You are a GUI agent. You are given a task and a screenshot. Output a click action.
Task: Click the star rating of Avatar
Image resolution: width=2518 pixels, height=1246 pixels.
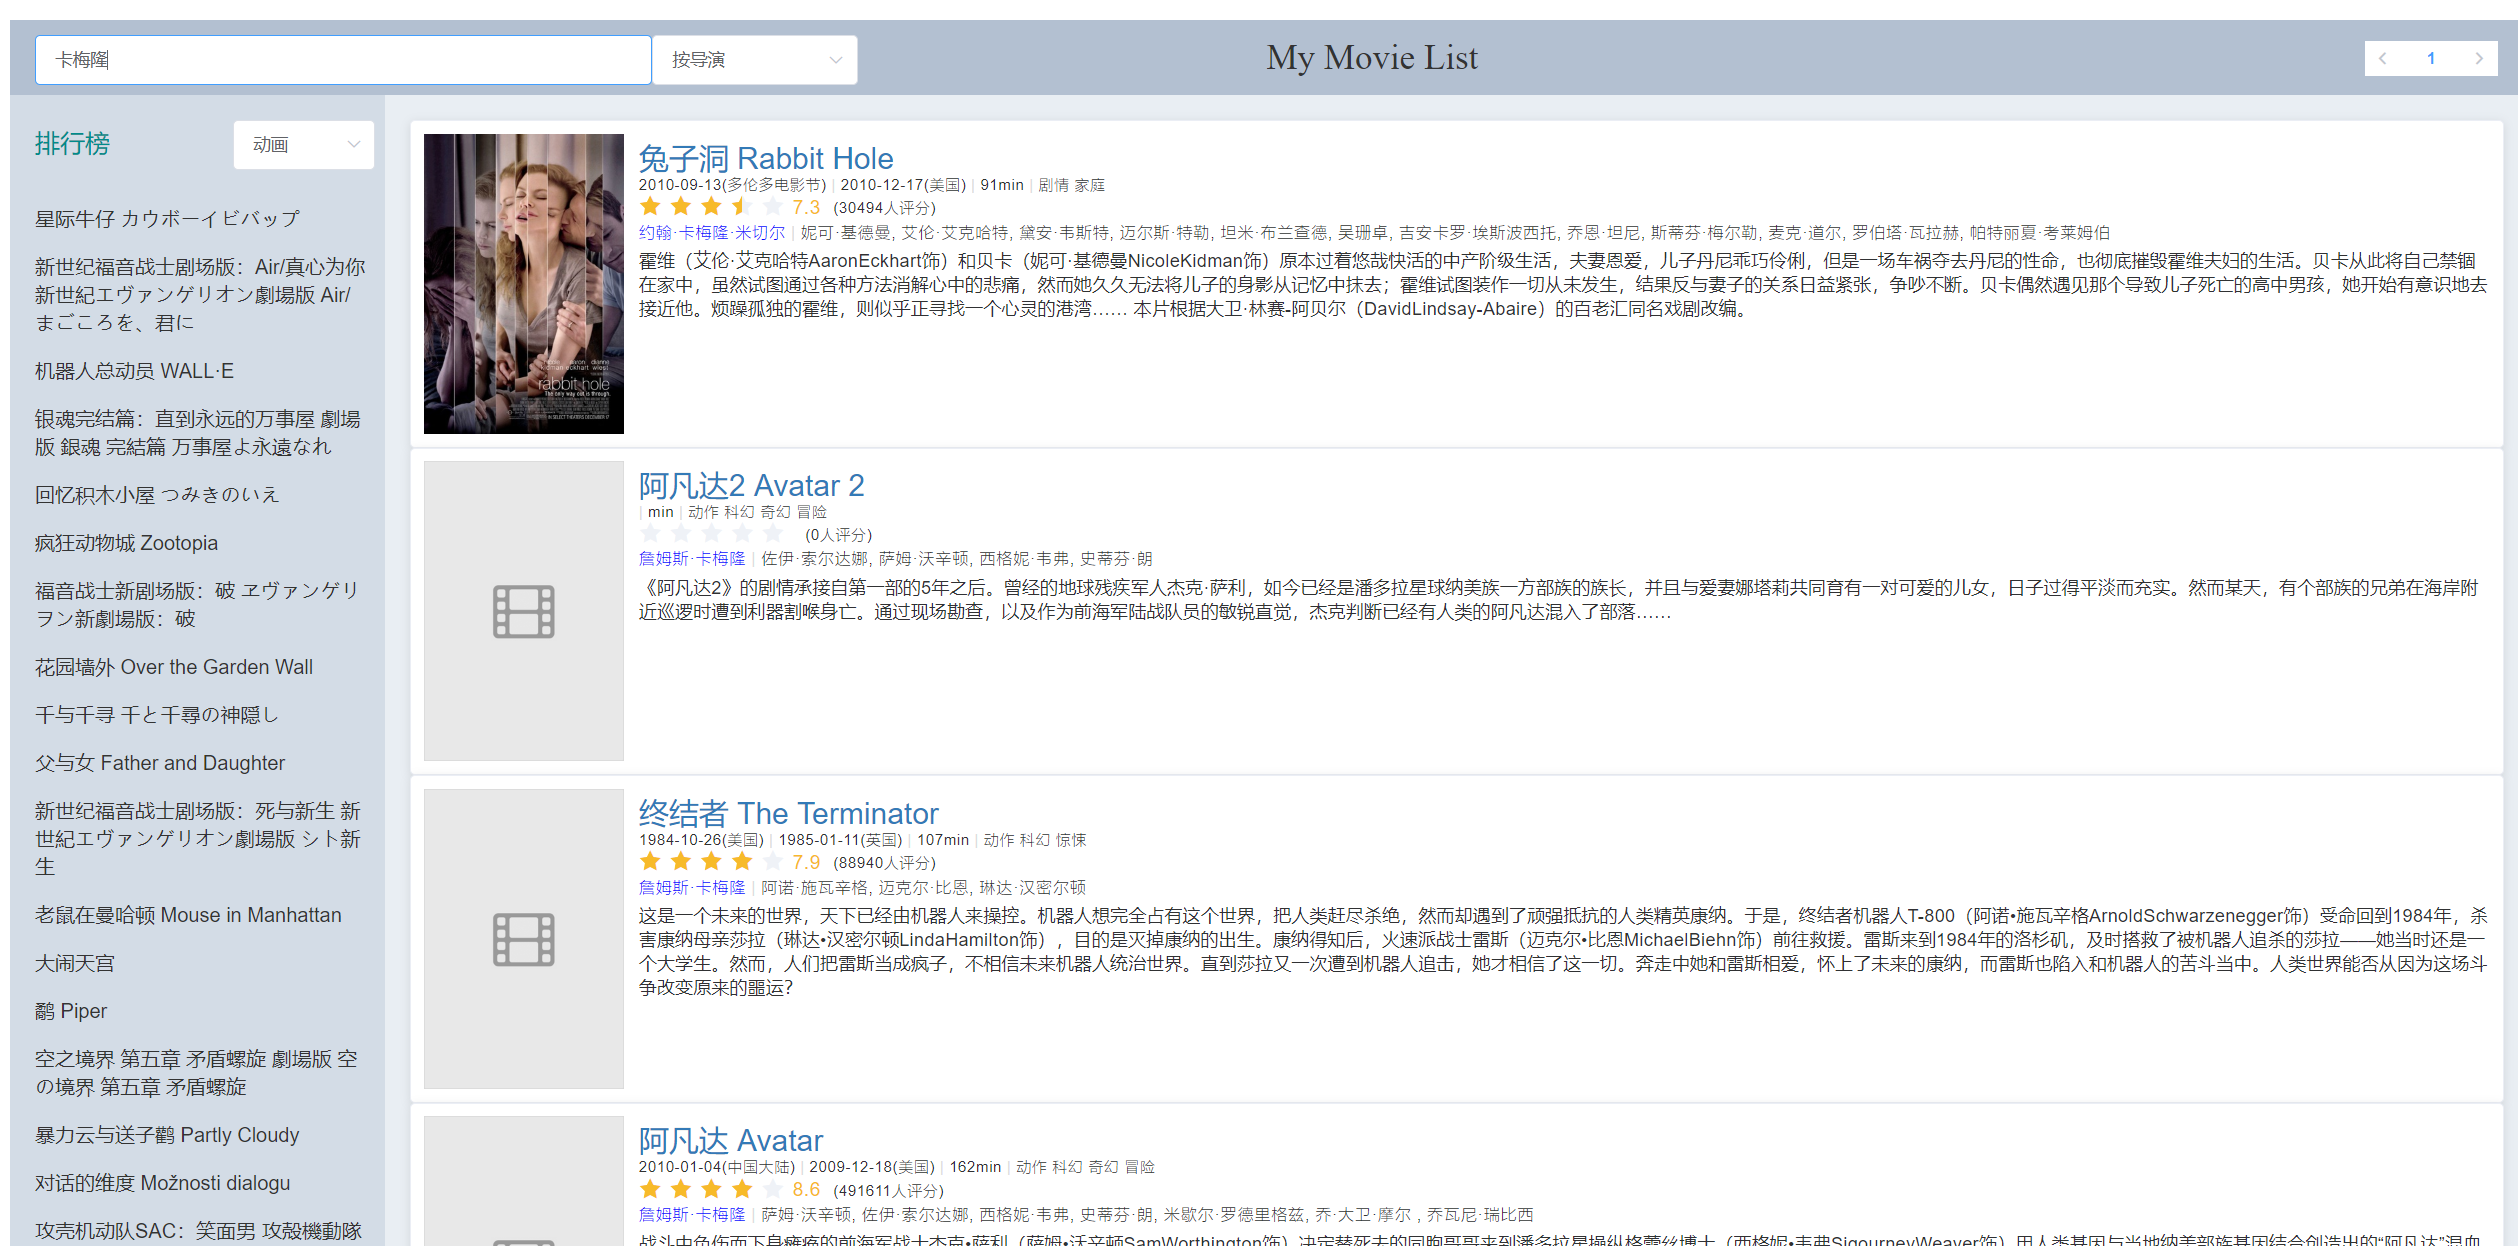pos(711,1189)
